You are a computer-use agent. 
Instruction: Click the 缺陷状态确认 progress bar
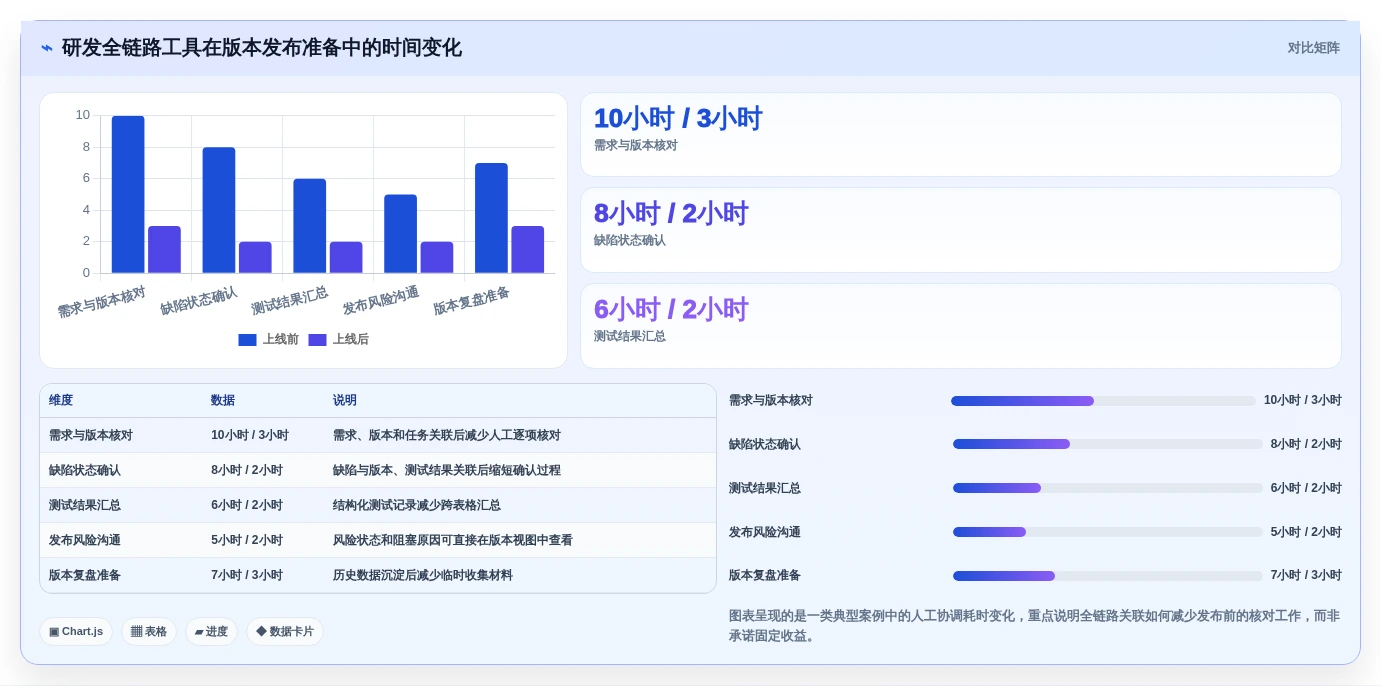point(1108,444)
